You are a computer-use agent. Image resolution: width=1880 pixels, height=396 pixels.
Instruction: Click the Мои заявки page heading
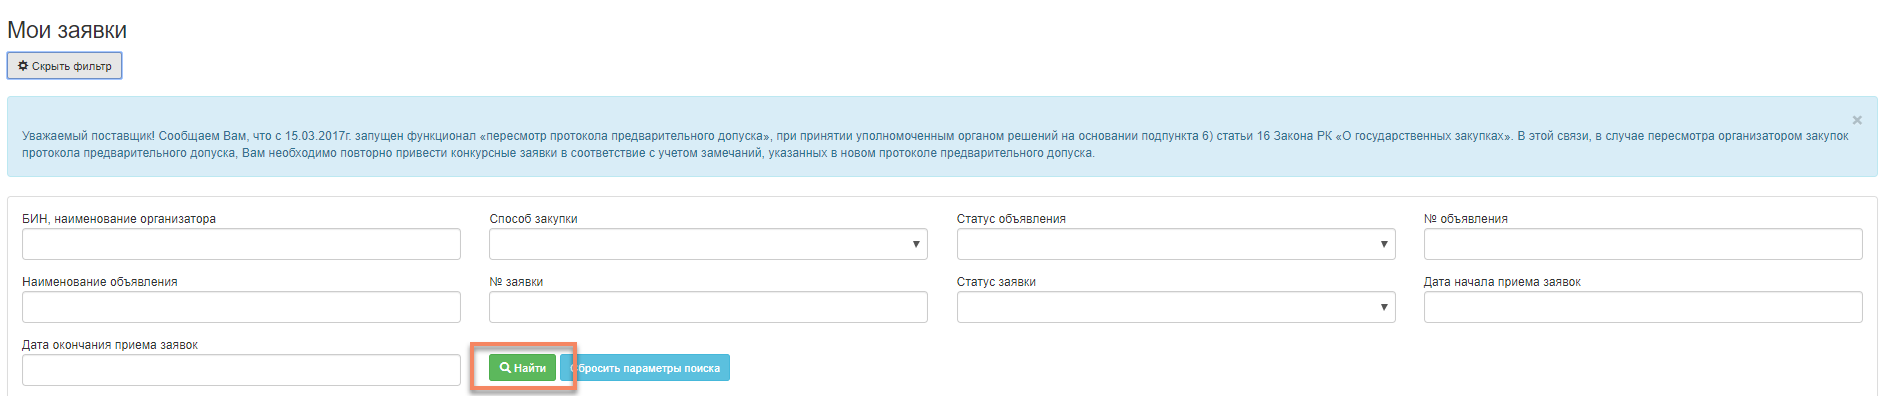tap(67, 30)
